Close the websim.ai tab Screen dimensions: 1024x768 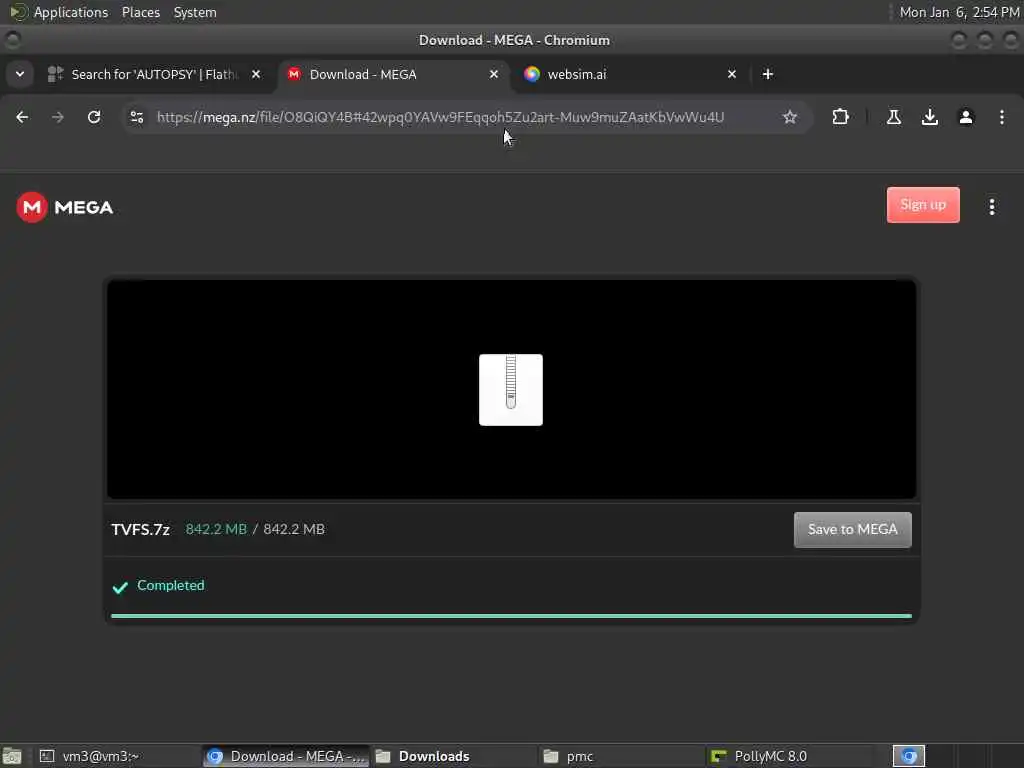click(x=732, y=74)
